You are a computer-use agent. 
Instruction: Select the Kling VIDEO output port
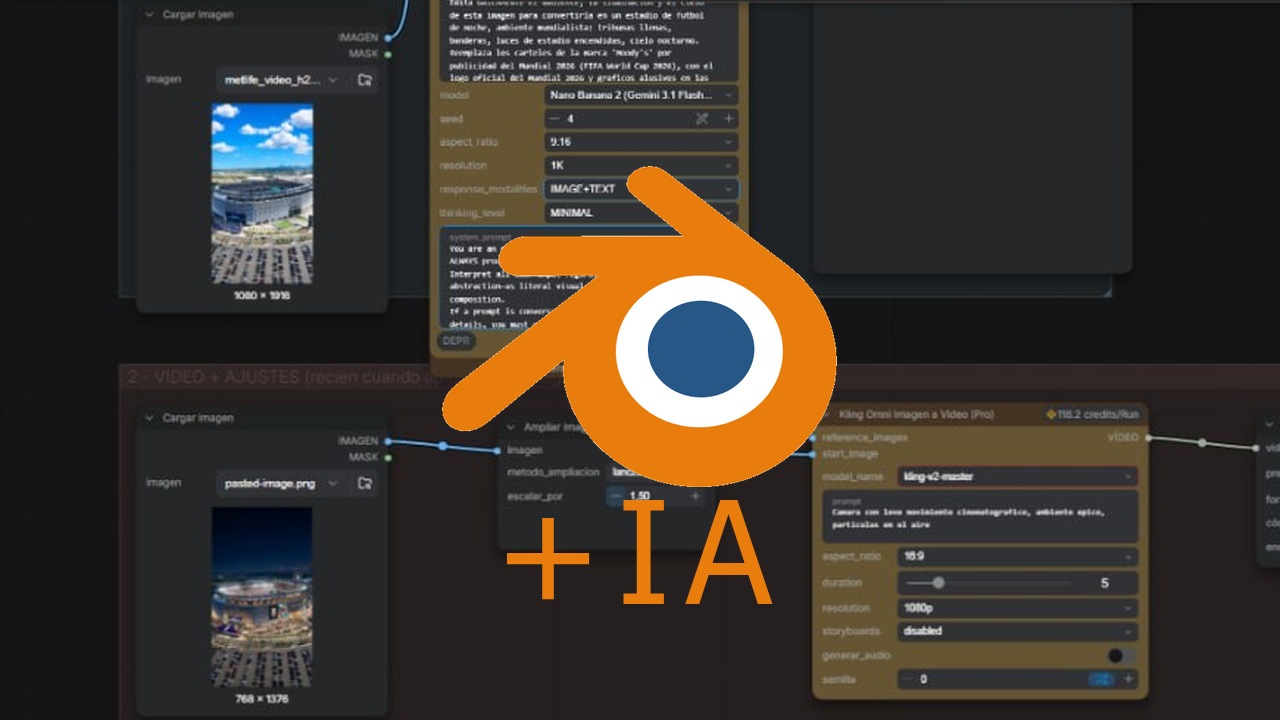point(1148,437)
